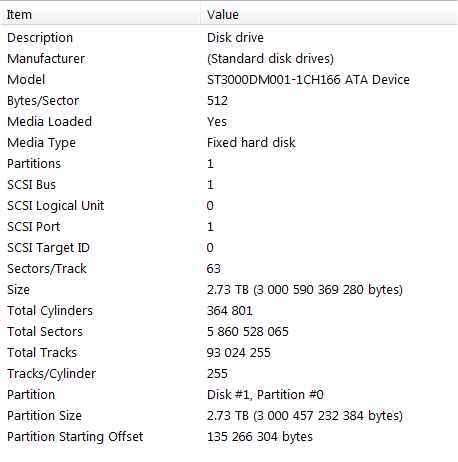Select the Model row ST3000DM001-1CH166
This screenshot has height=462, width=458.
229,80
